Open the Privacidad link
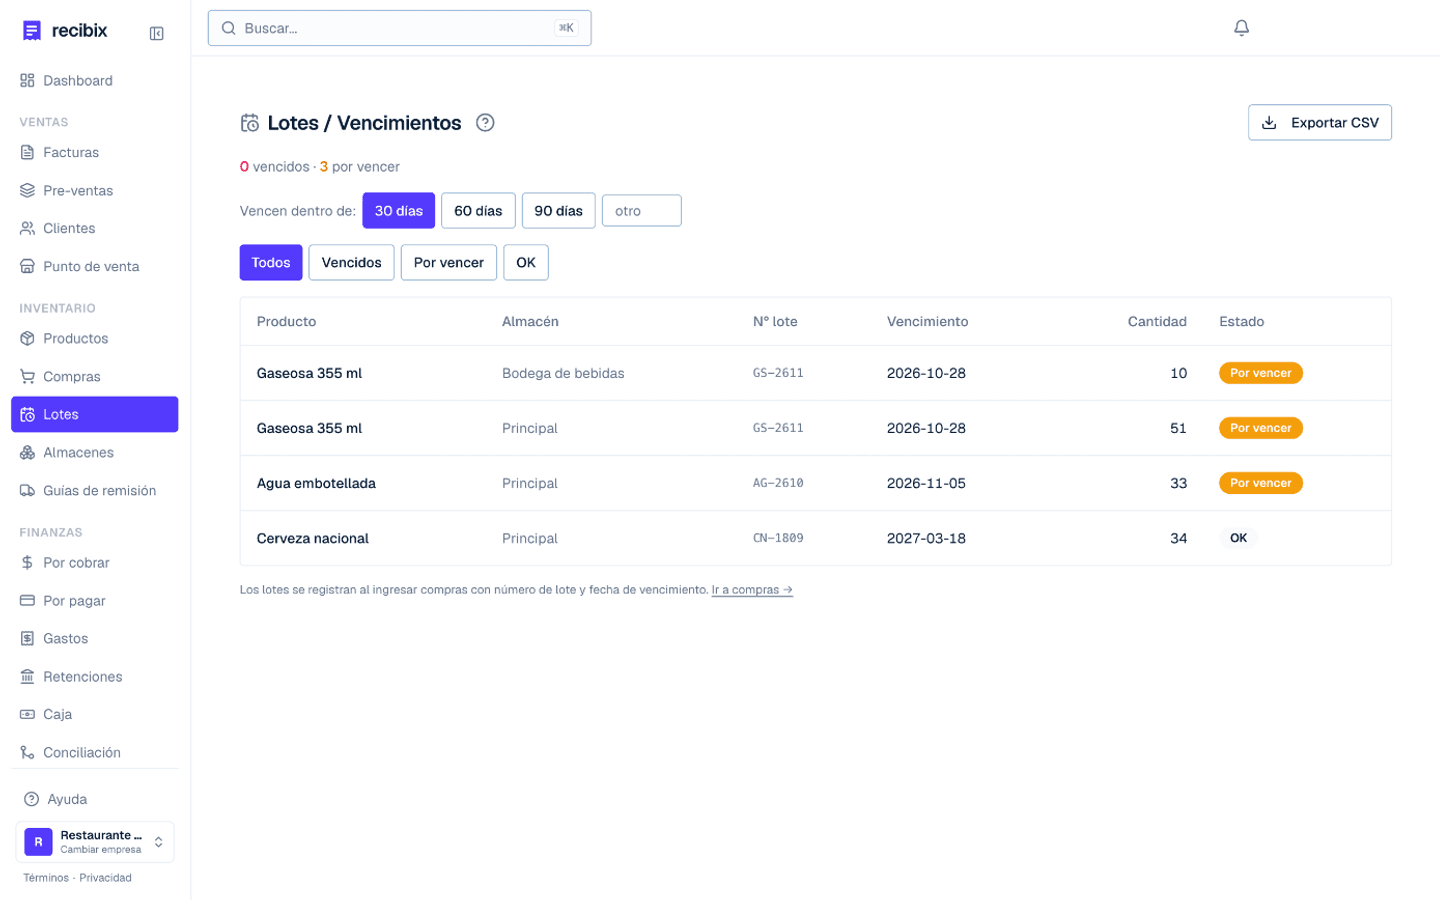The height and width of the screenshot is (900, 1440). pyautogui.click(x=105, y=878)
